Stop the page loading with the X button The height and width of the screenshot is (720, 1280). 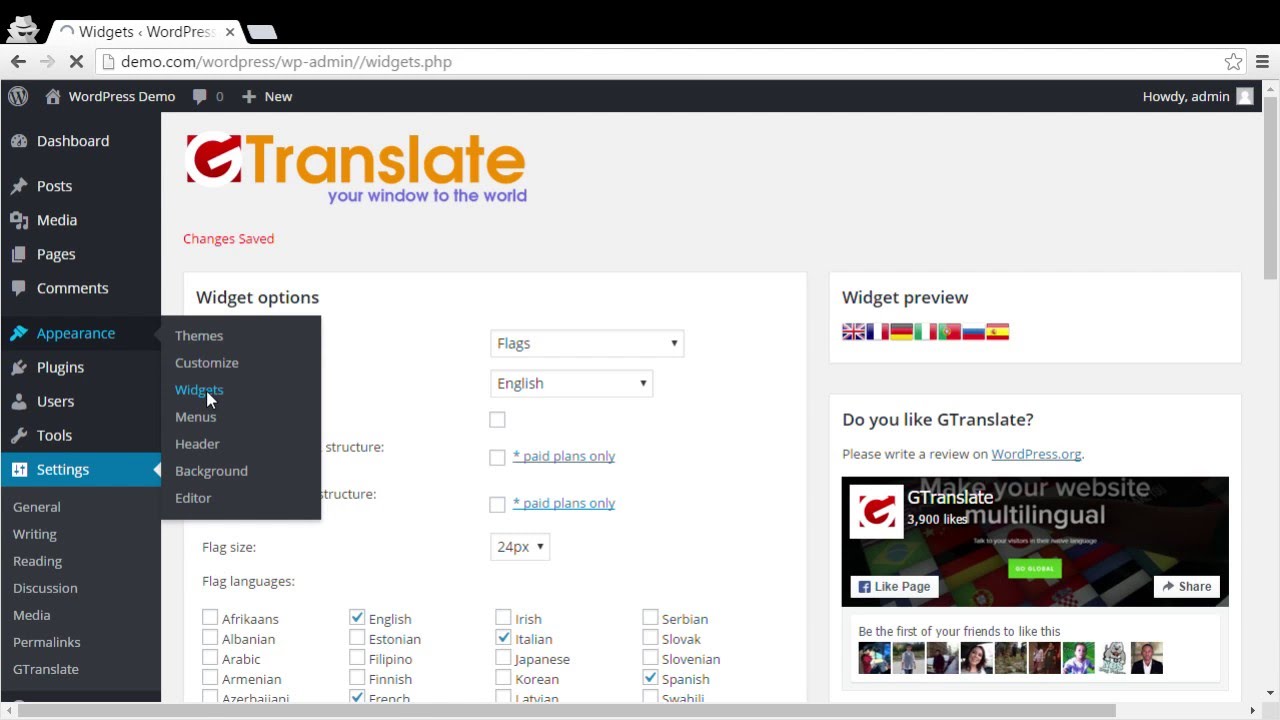76,62
